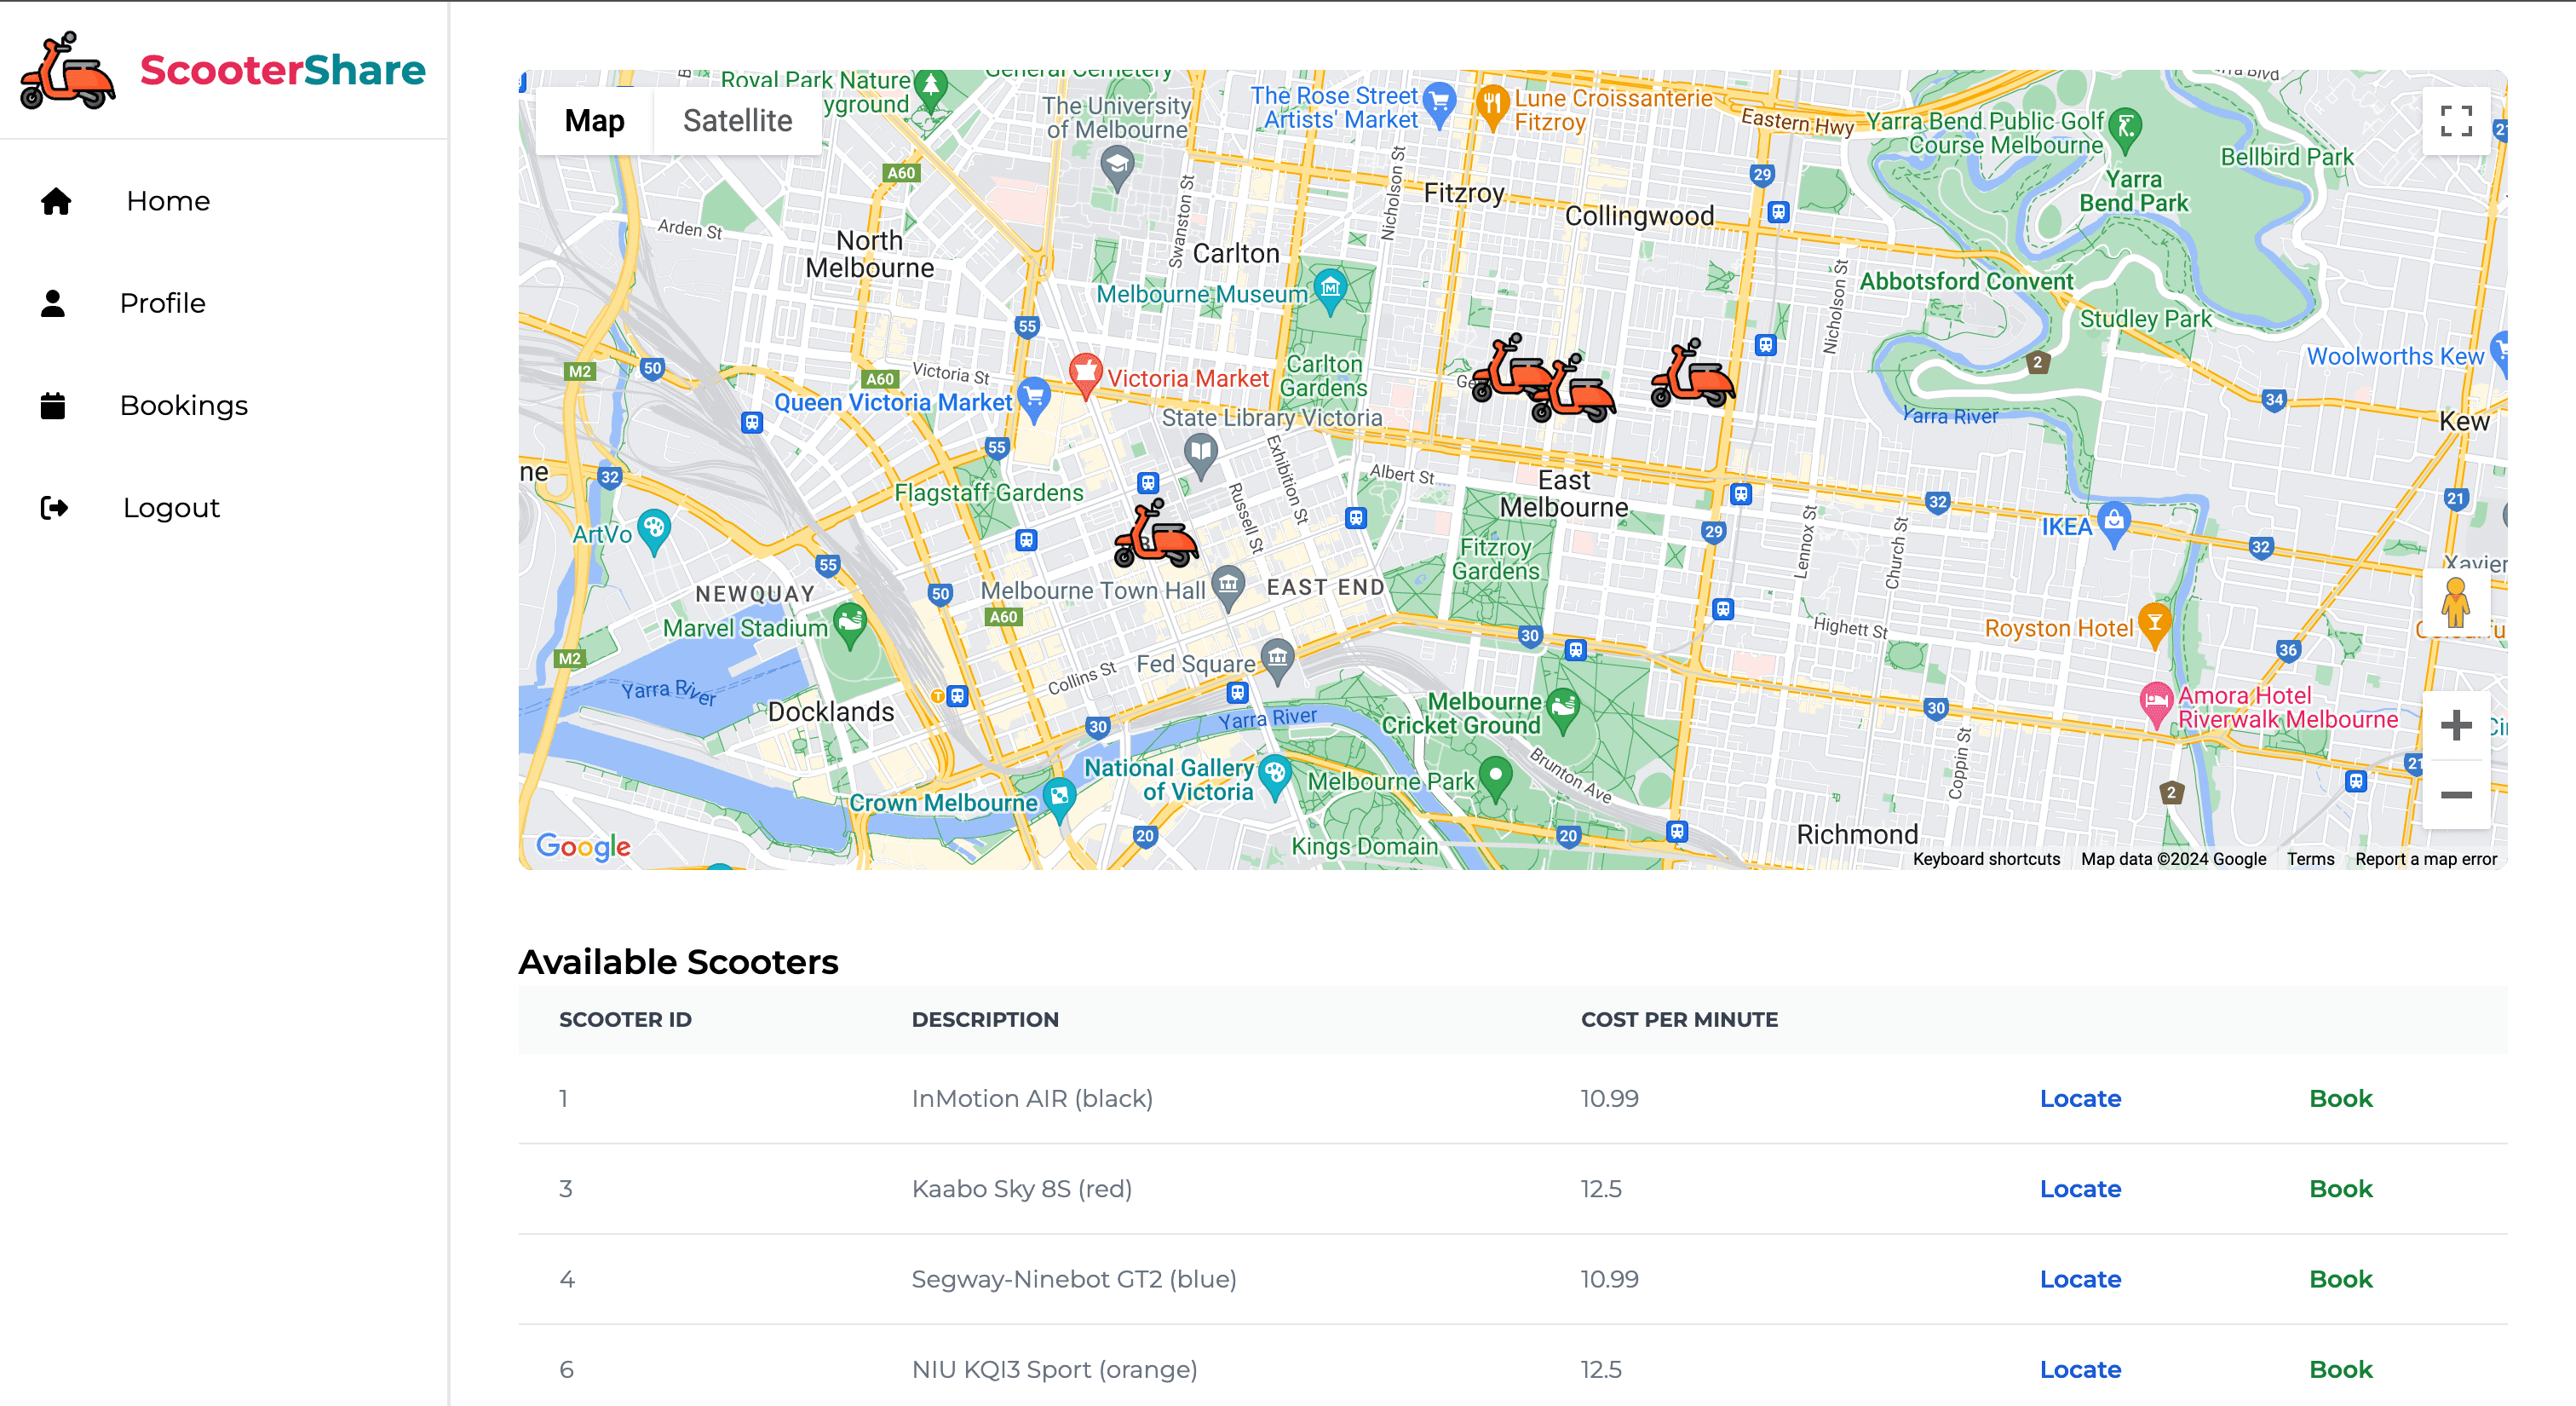2576x1406 pixels.
Task: Click the Google logo on map
Action: 583,846
